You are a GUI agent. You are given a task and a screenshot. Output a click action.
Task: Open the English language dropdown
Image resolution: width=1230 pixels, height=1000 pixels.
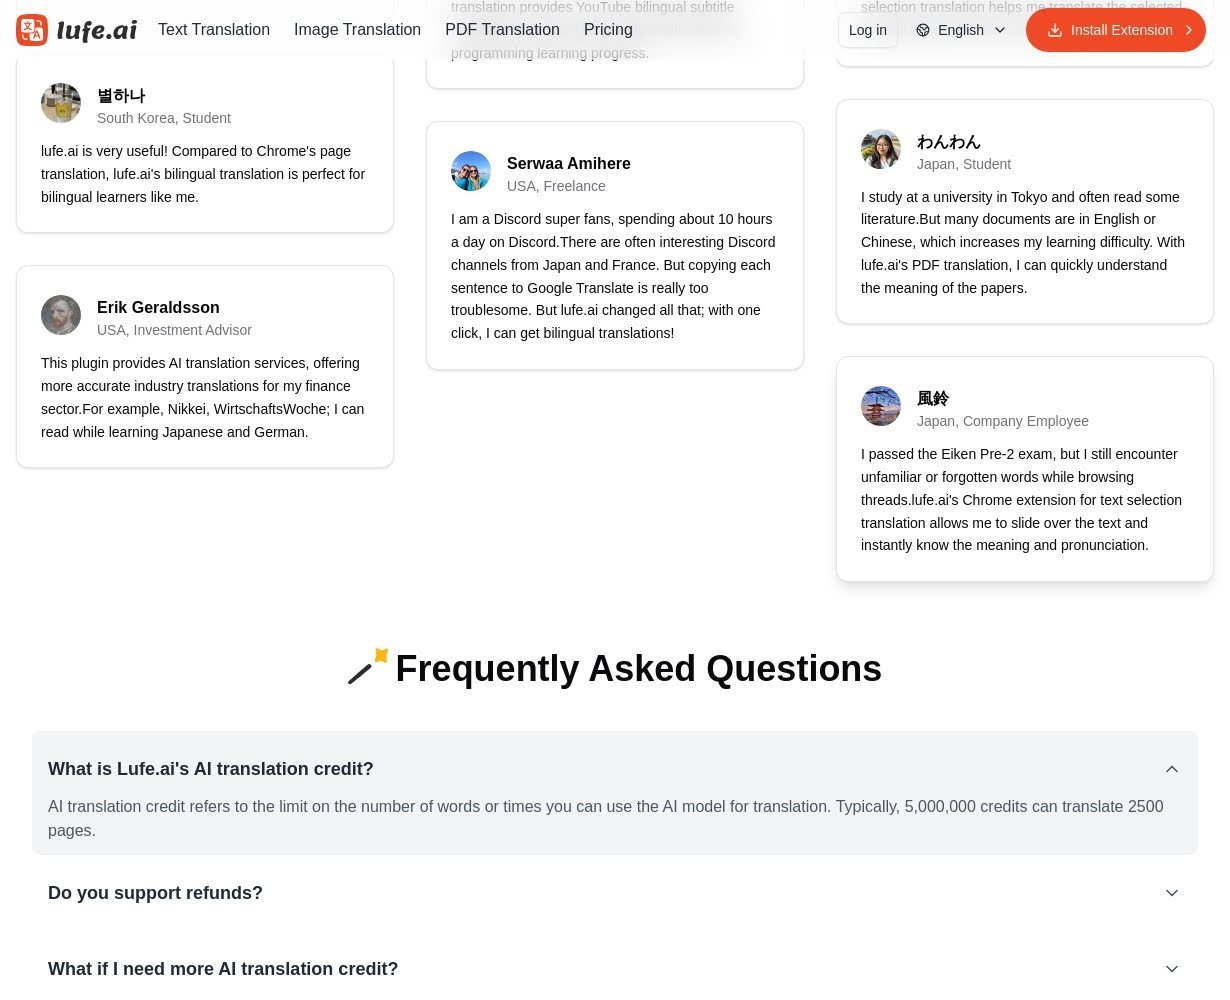point(961,30)
